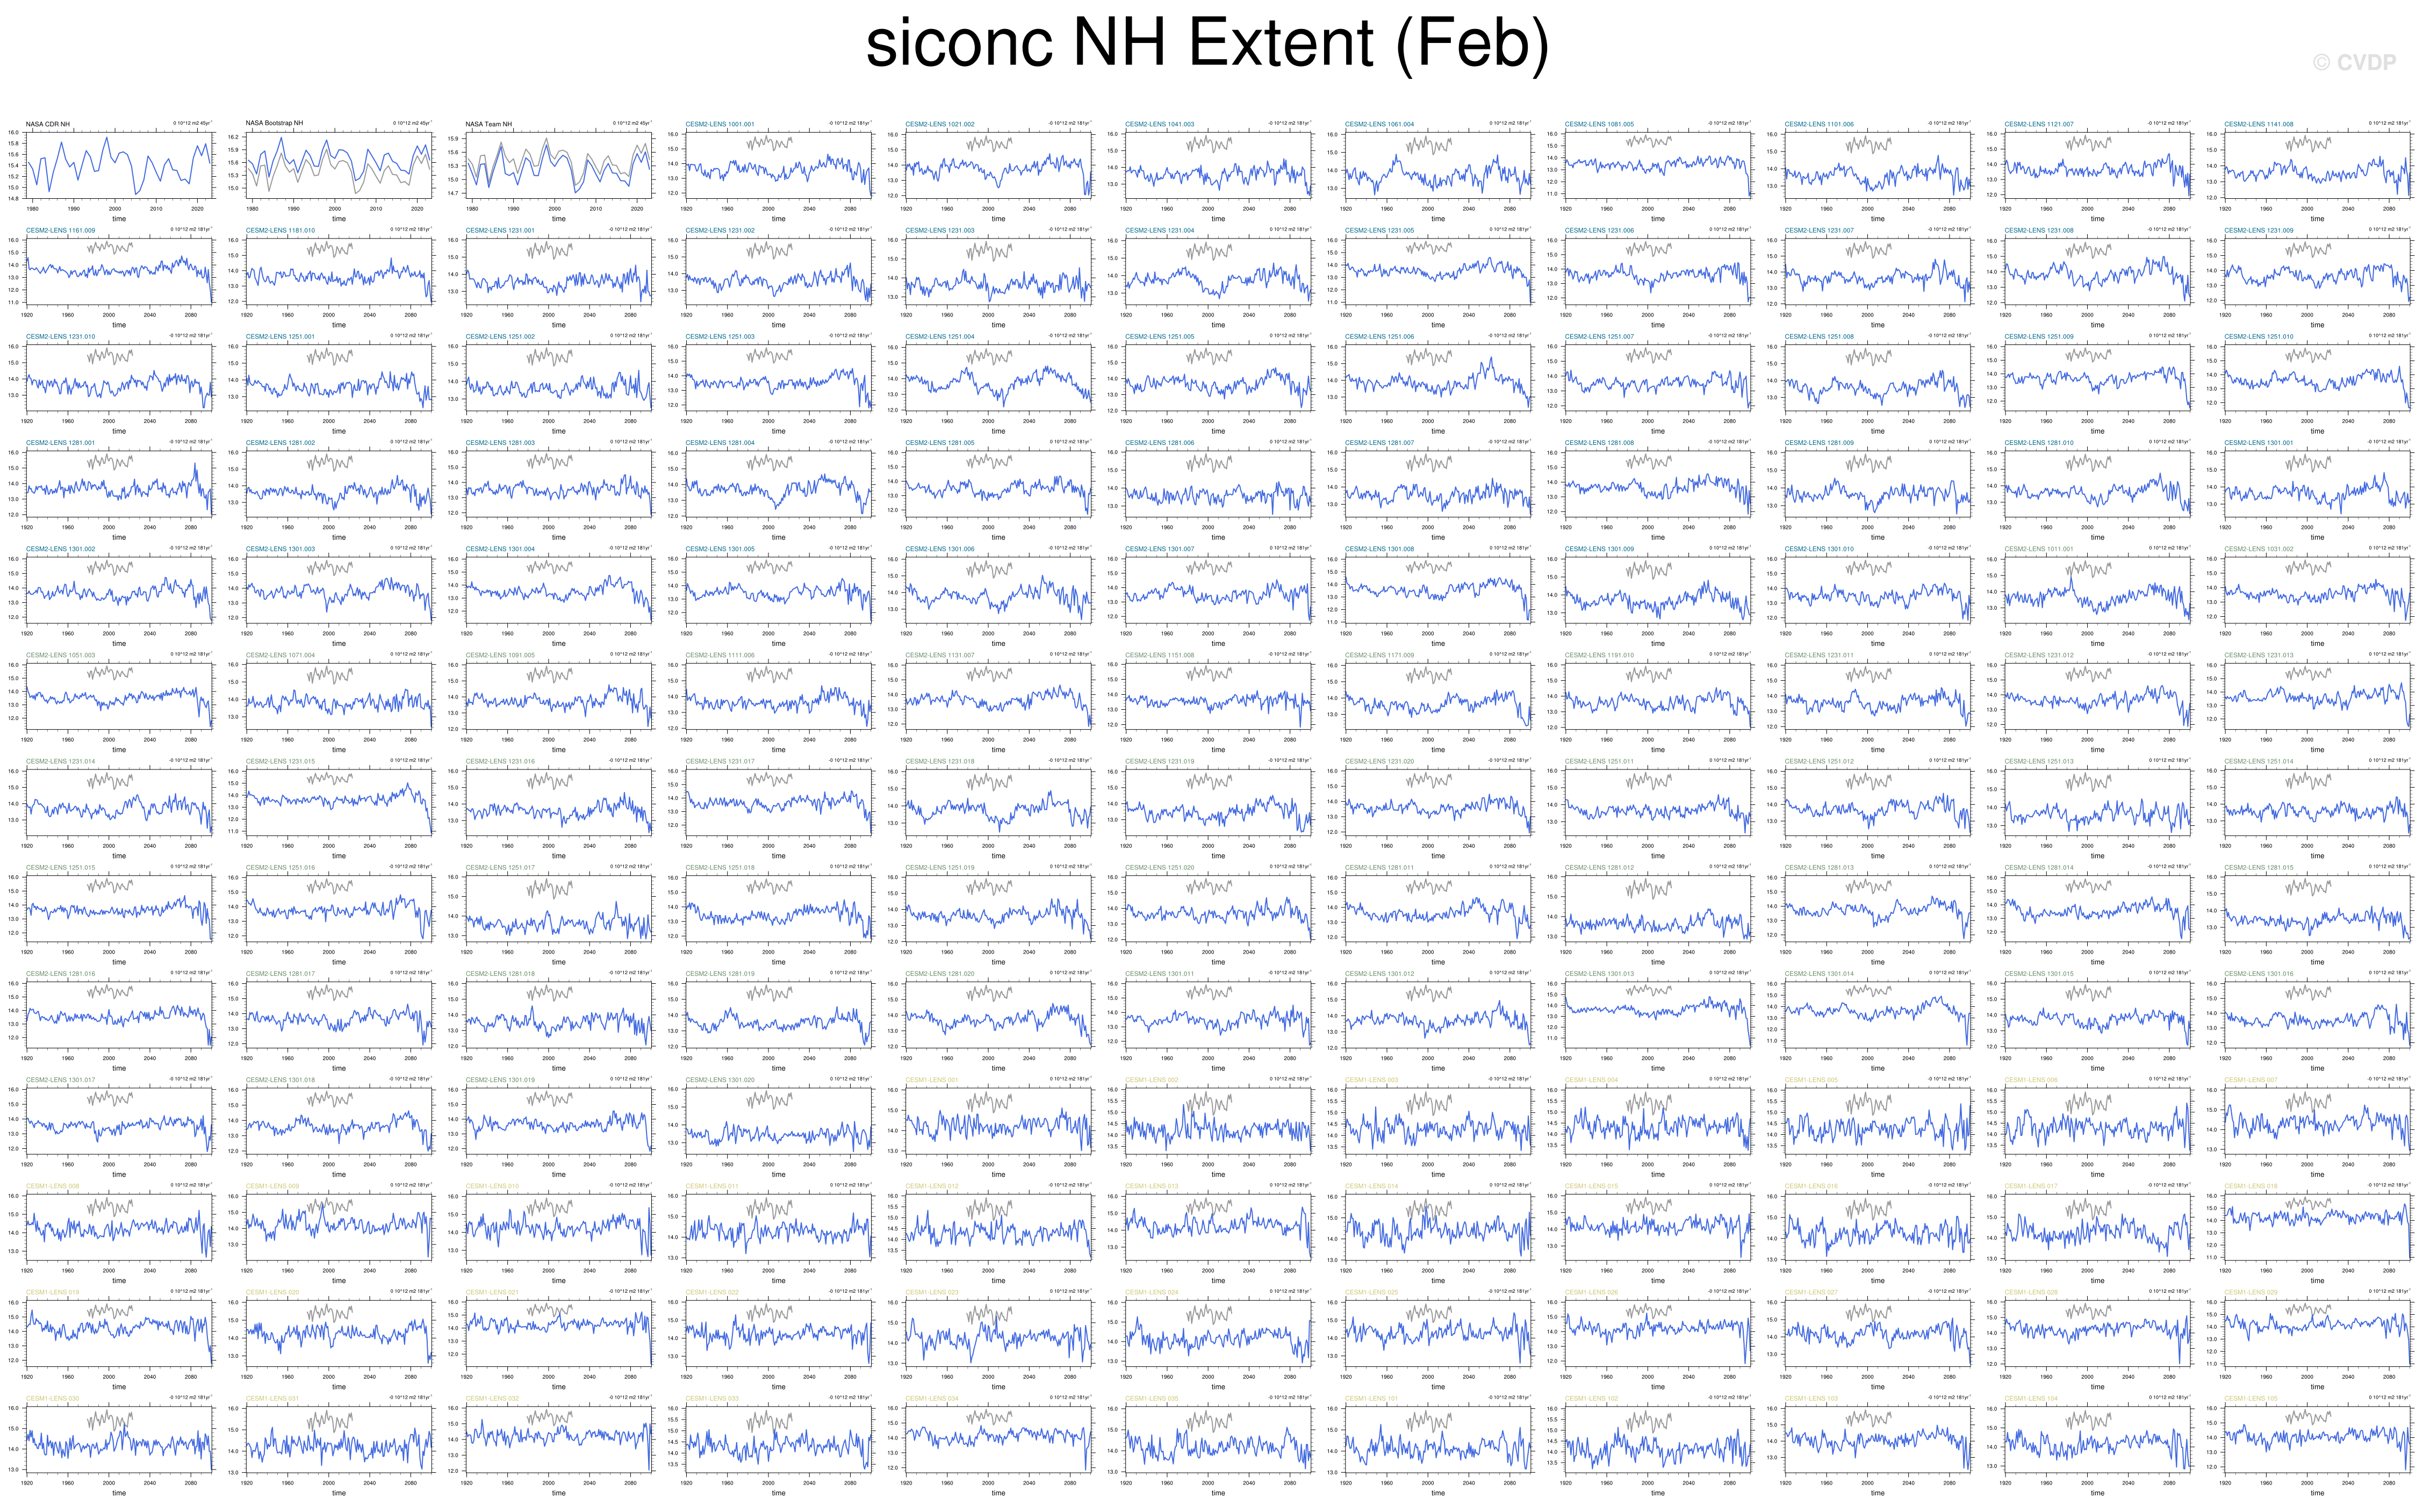
Task: Click the CESM2-LENS 1231.004 plot
Action: point(1218,271)
